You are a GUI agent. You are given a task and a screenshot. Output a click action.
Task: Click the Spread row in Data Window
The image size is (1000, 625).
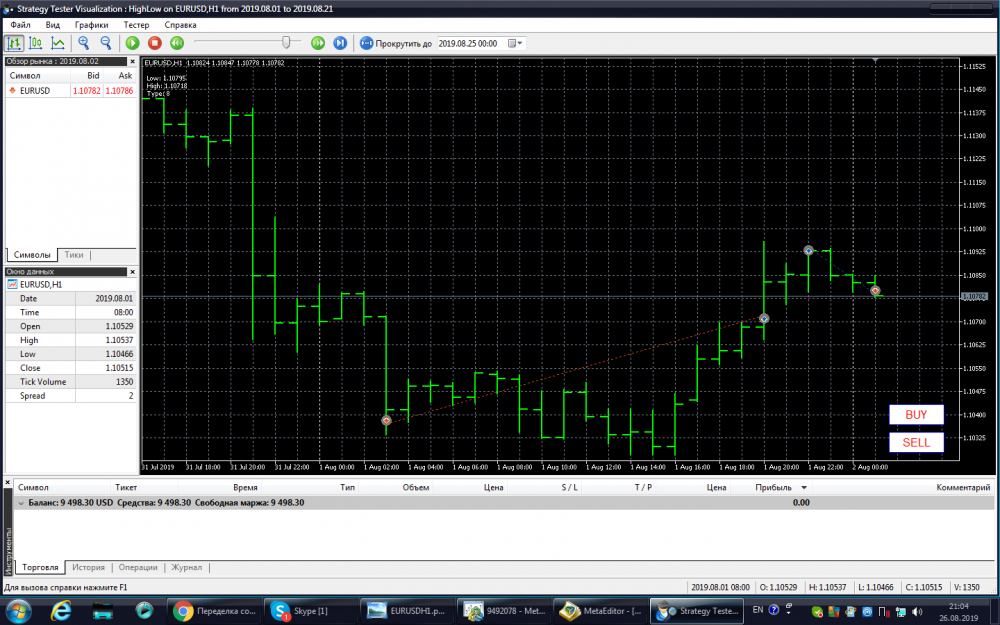pos(70,395)
